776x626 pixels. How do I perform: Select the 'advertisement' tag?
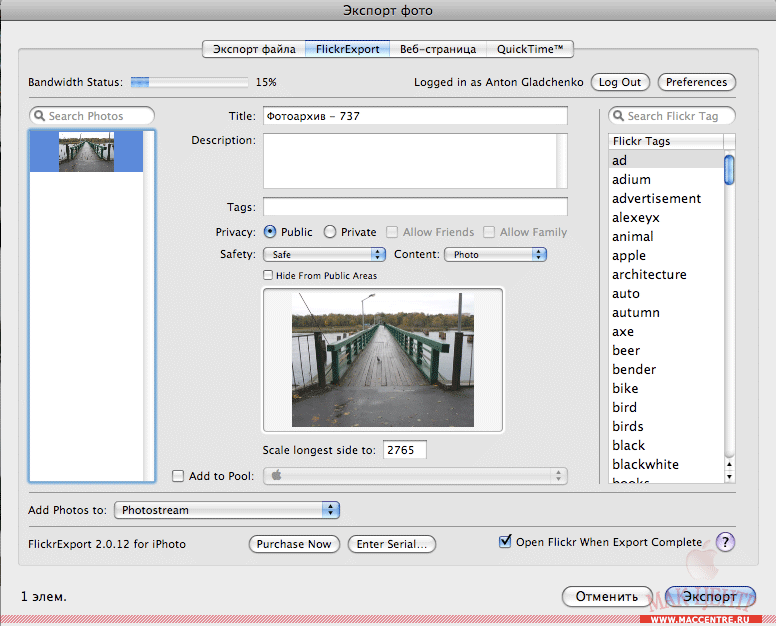point(666,198)
